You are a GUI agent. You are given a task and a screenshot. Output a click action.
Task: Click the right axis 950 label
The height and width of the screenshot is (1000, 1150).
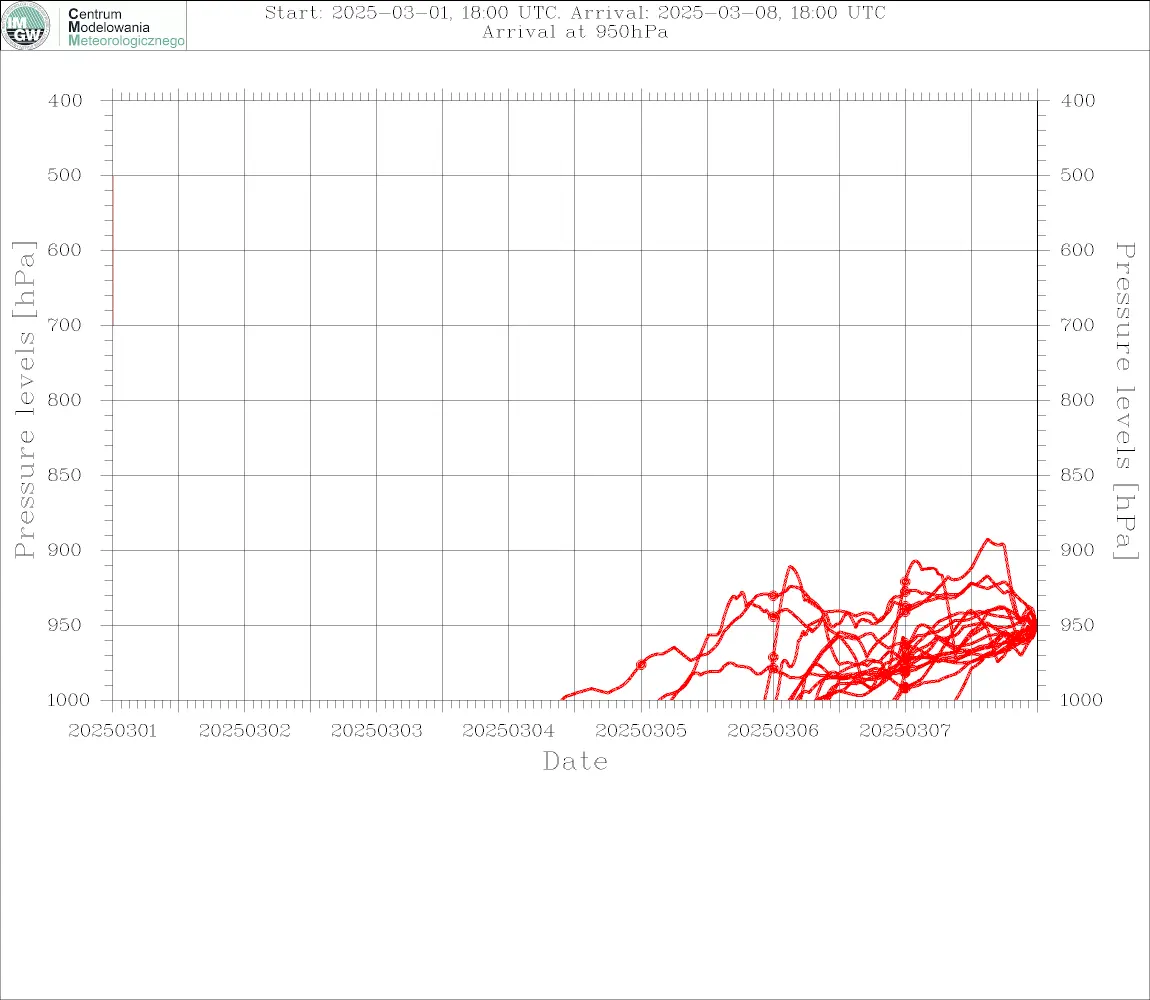pos(1077,625)
